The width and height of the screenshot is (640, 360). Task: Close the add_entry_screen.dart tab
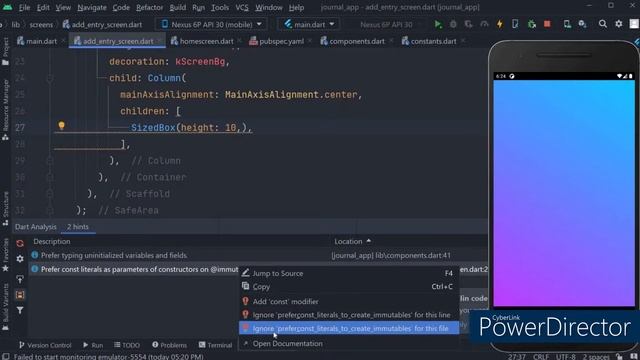tap(160, 41)
